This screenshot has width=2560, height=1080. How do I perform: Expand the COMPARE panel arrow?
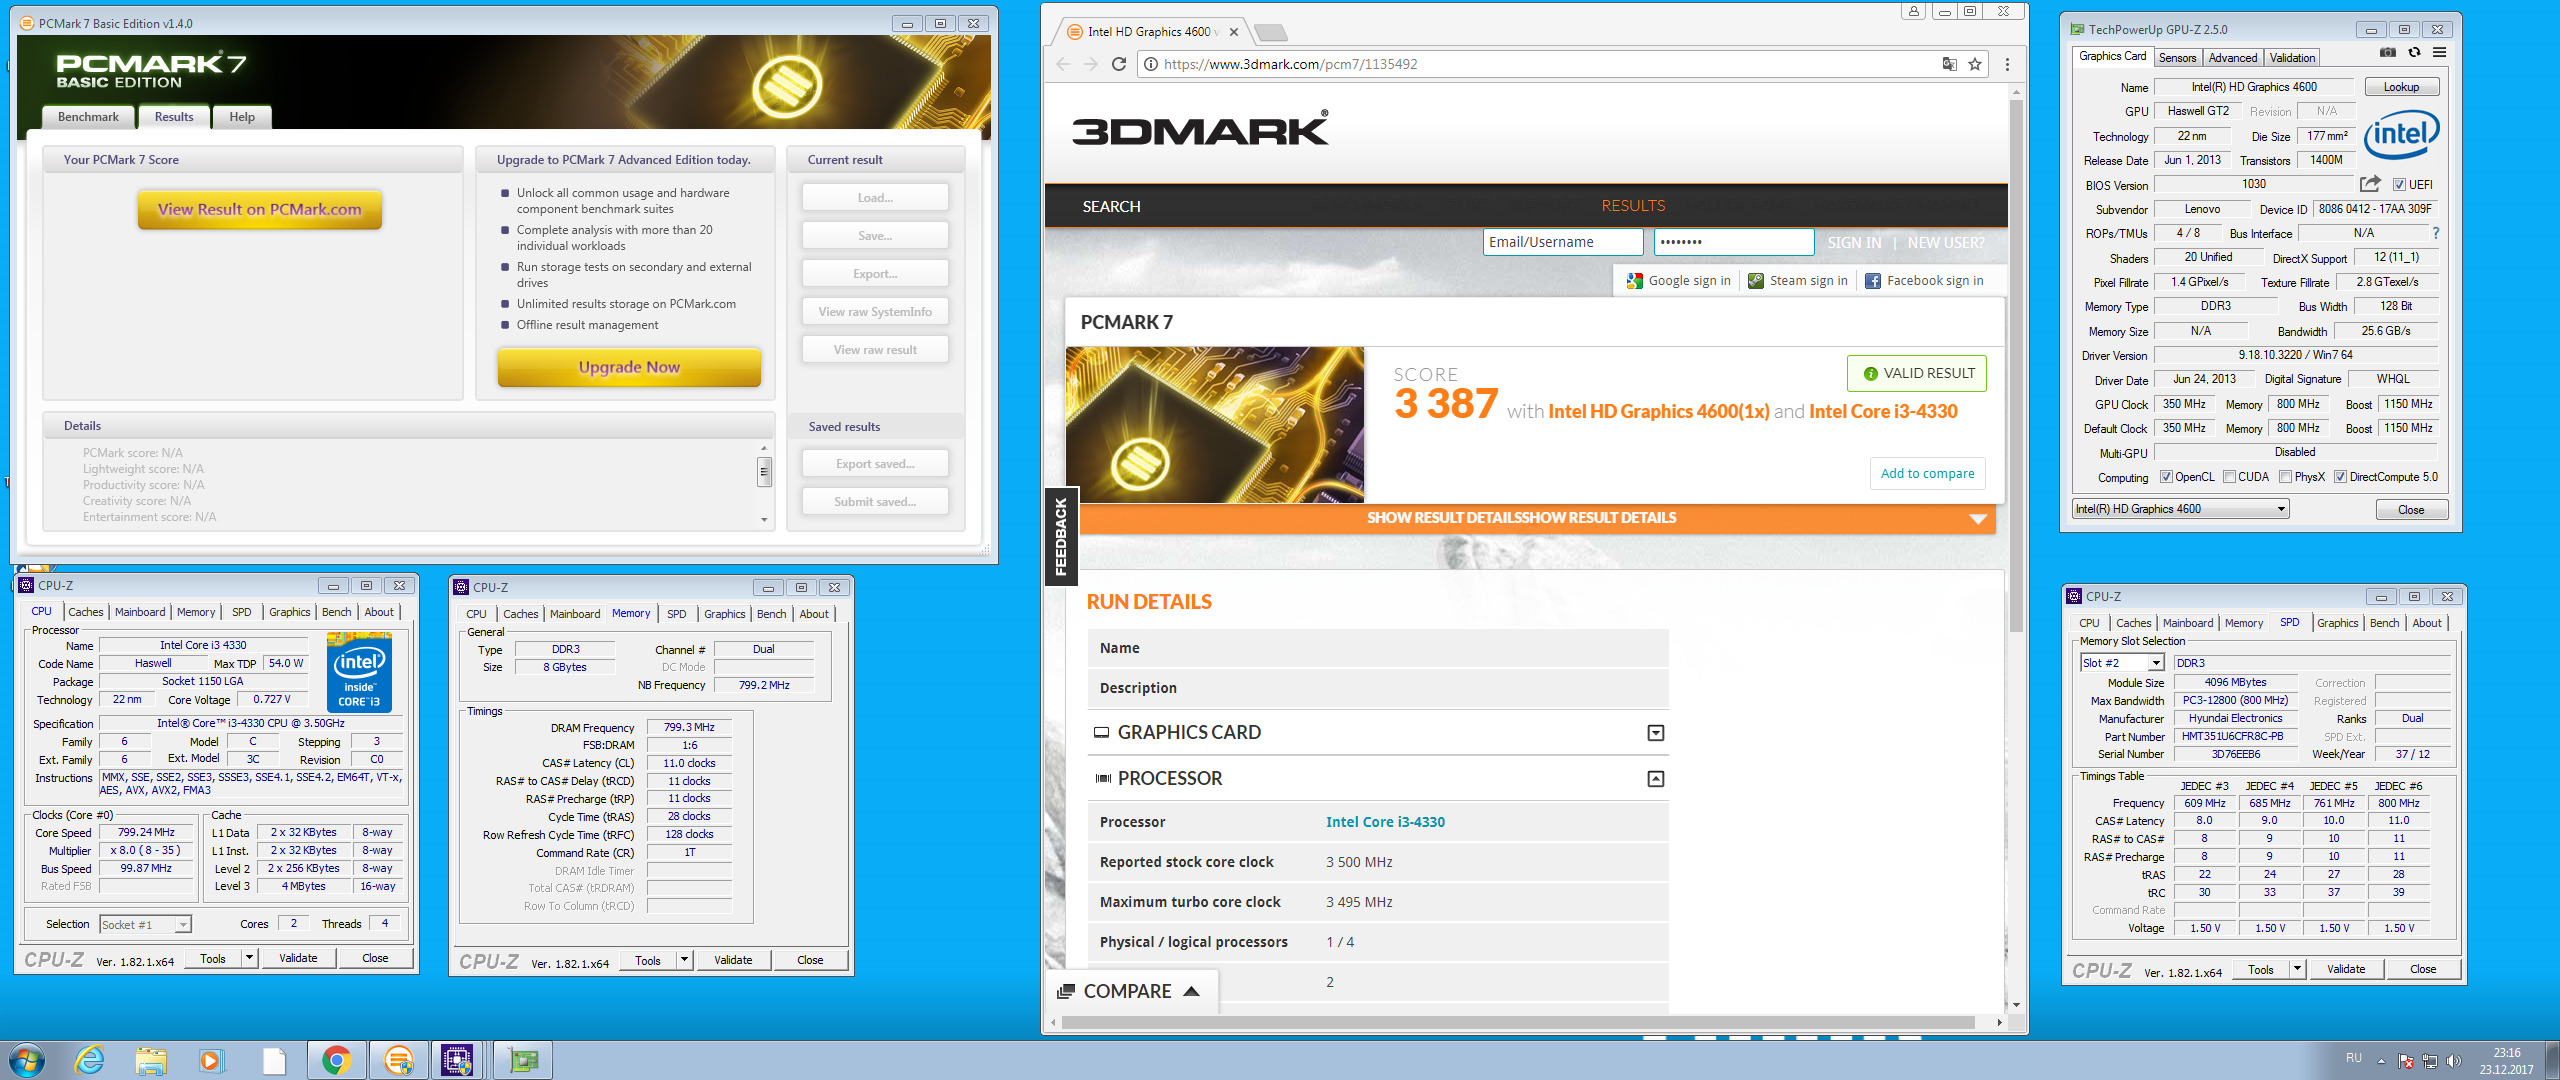(x=1191, y=991)
